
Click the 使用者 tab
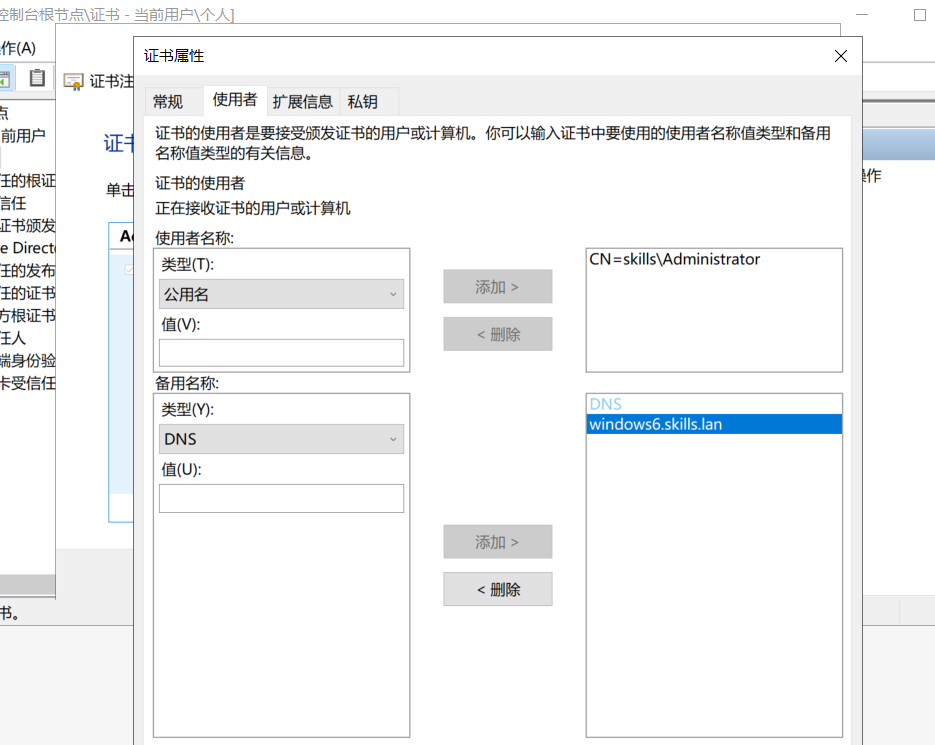click(235, 100)
